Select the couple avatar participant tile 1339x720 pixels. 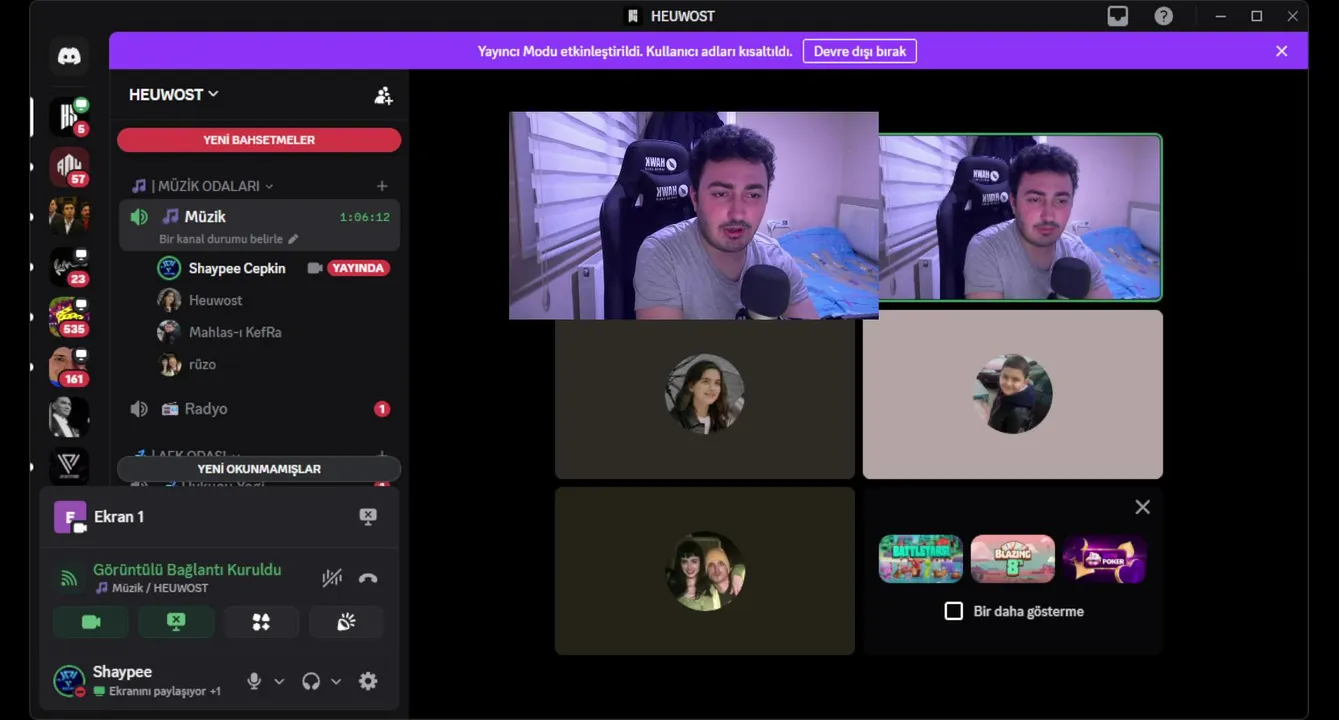click(705, 571)
